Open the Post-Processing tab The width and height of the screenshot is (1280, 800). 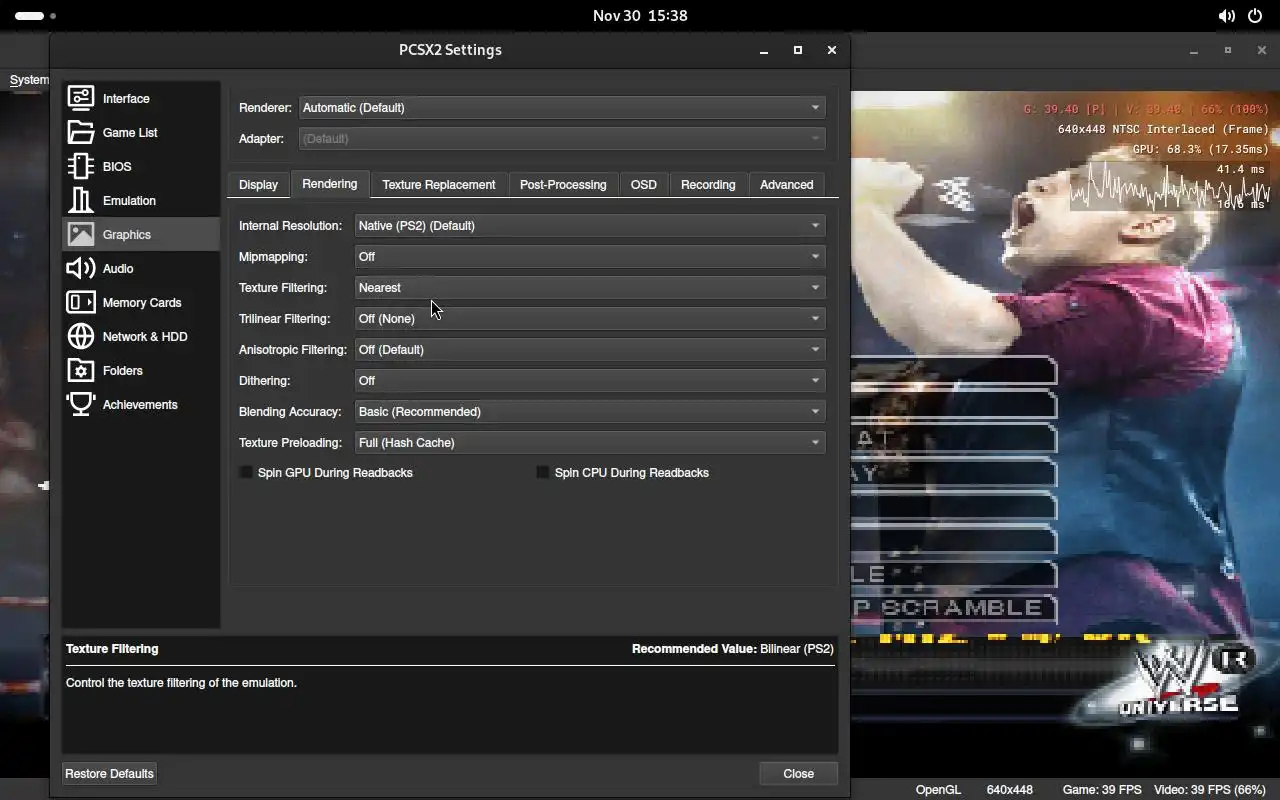(563, 185)
